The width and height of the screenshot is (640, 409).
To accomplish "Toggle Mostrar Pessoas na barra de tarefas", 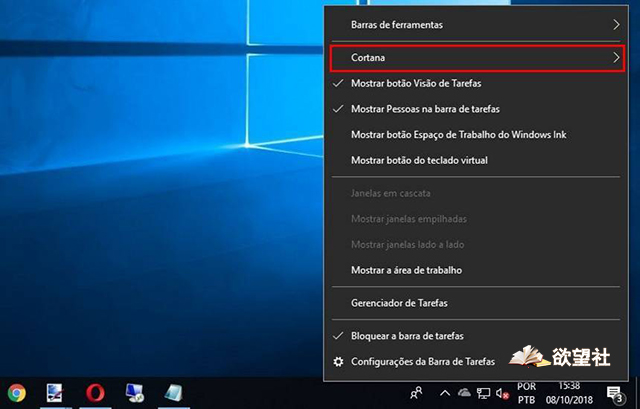I will [476, 109].
